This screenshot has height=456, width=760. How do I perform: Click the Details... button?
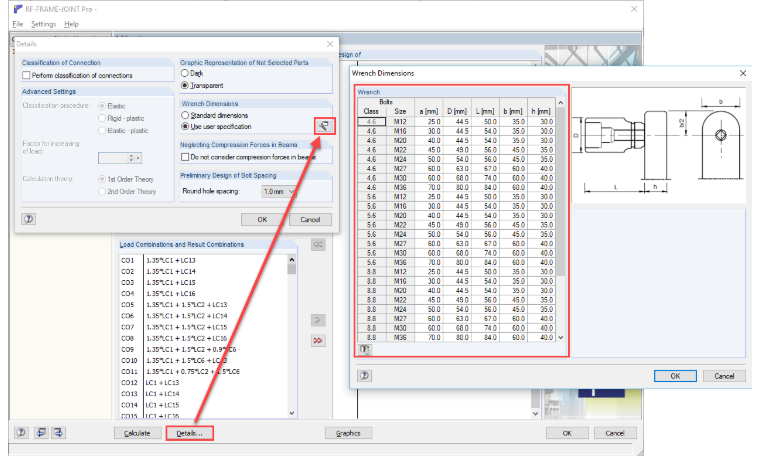[x=190, y=433]
